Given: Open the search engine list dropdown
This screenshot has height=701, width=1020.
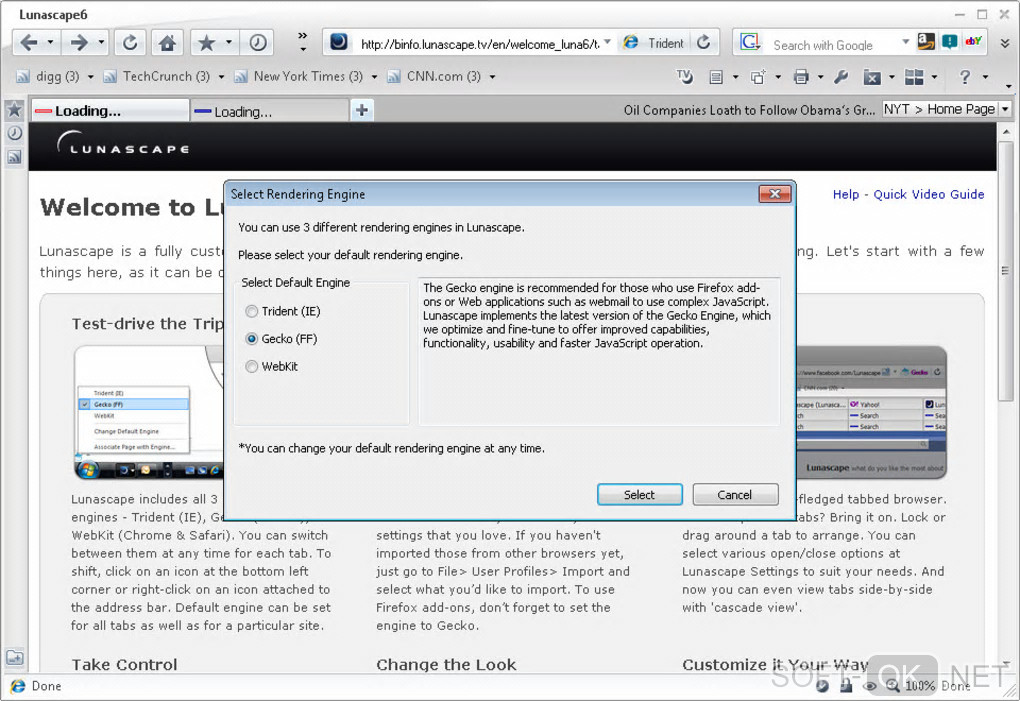Looking at the screenshot, I should [905, 43].
